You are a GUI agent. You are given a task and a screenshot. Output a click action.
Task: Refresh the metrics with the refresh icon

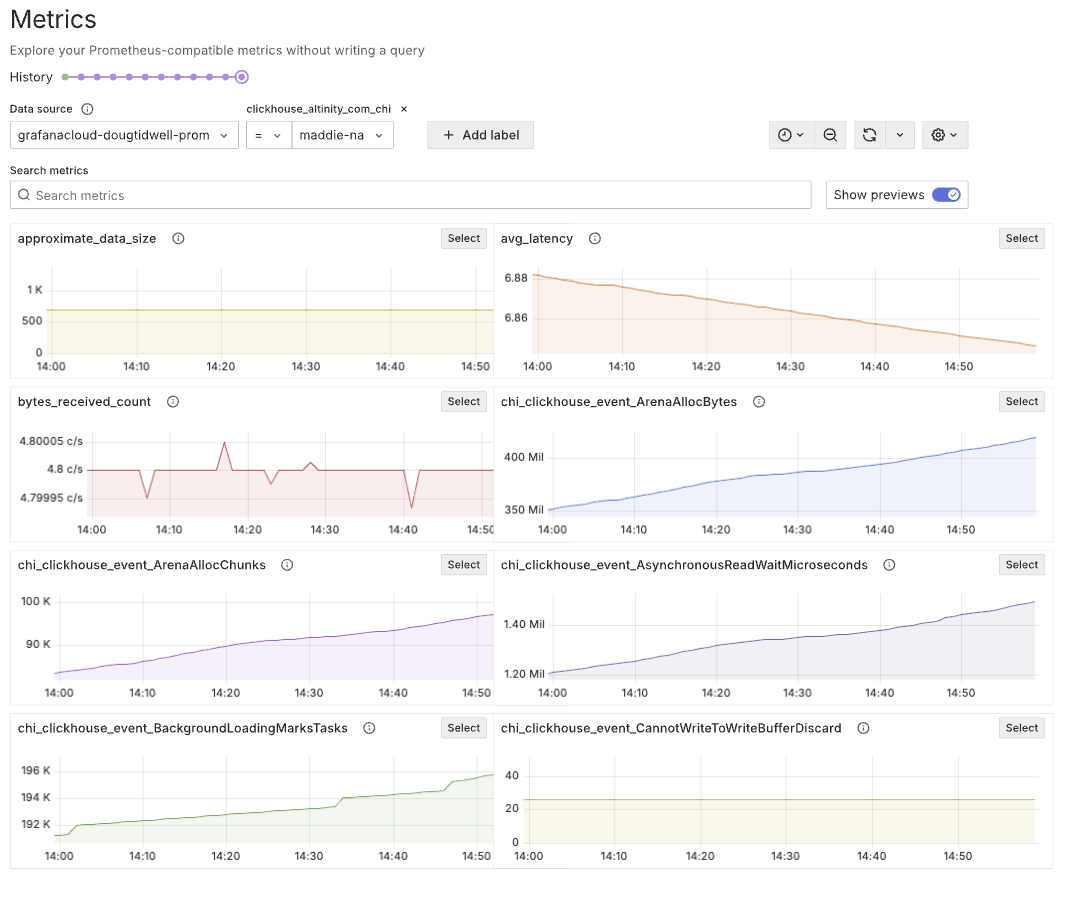[x=868, y=134]
